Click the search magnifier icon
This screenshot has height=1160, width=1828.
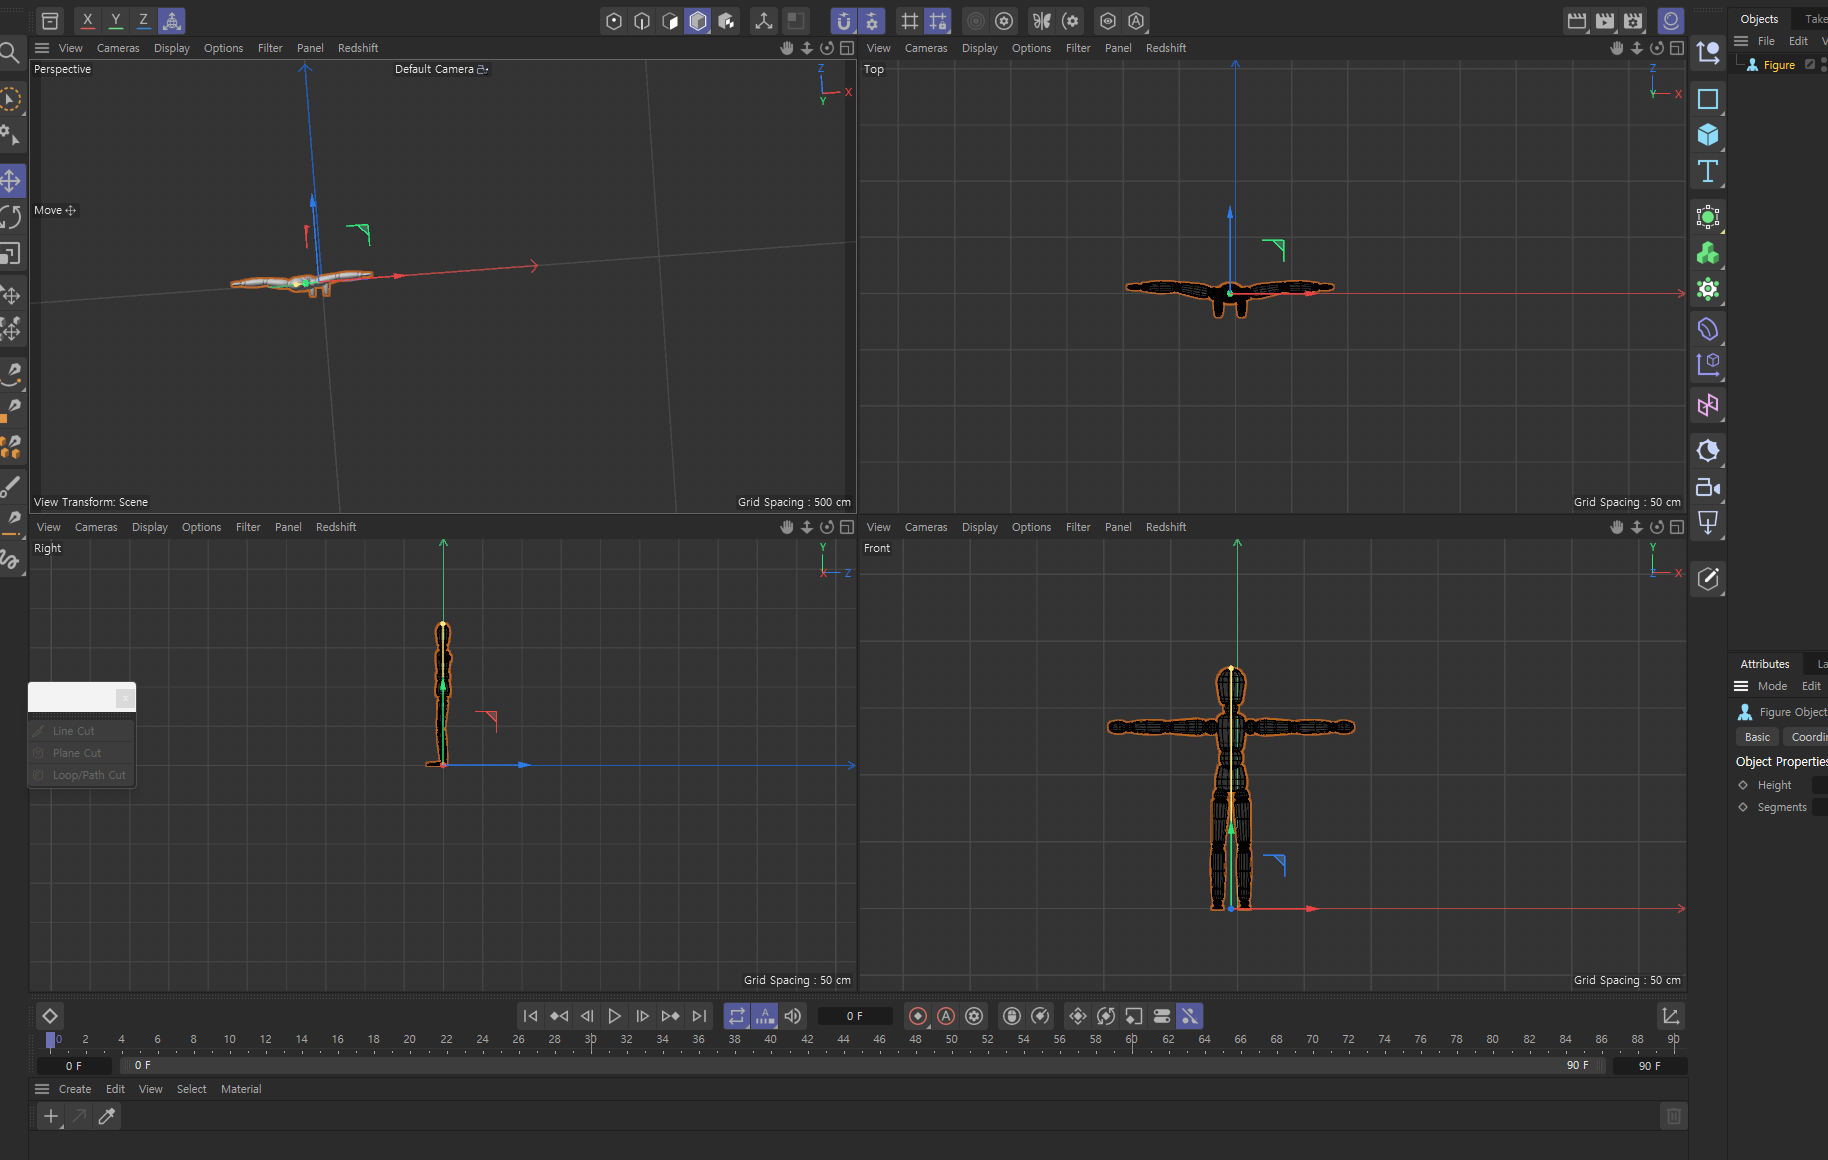click(x=9, y=53)
